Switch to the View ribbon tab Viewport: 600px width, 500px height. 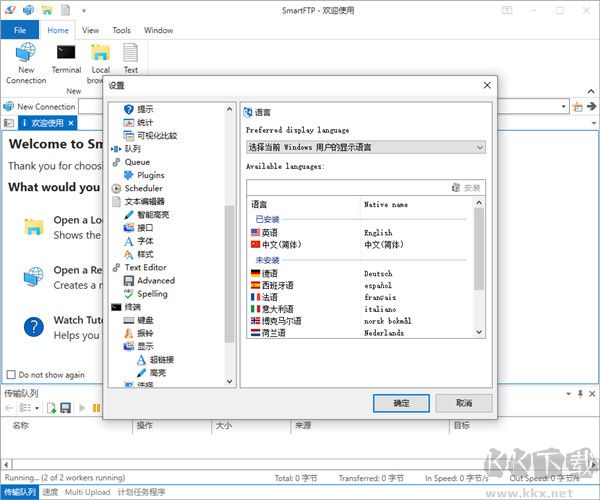pyautogui.click(x=90, y=31)
